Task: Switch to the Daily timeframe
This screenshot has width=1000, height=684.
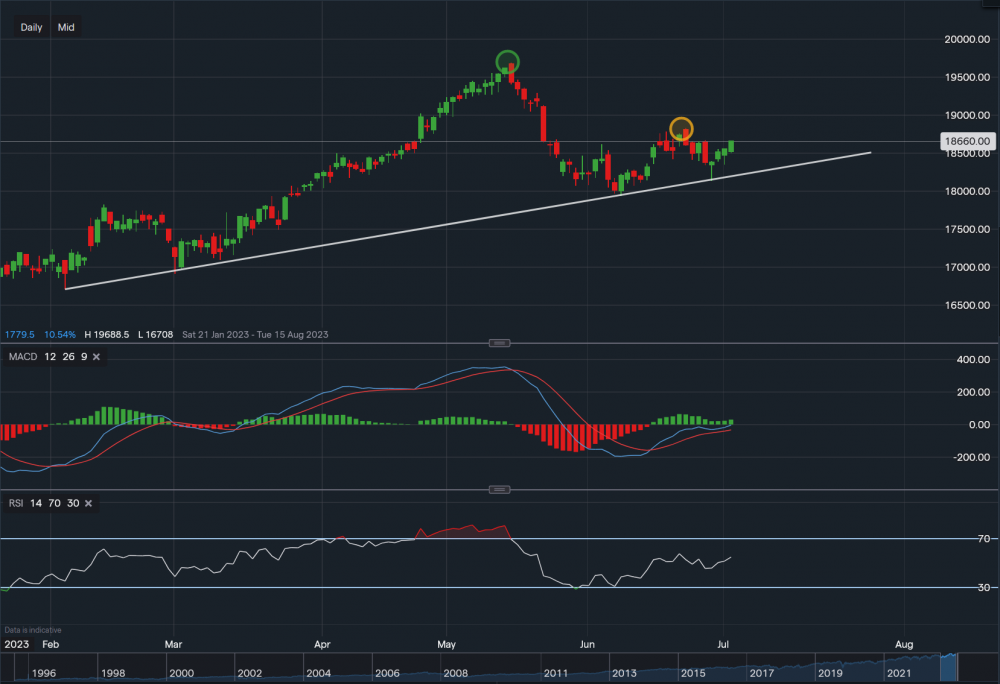Action: point(30,27)
